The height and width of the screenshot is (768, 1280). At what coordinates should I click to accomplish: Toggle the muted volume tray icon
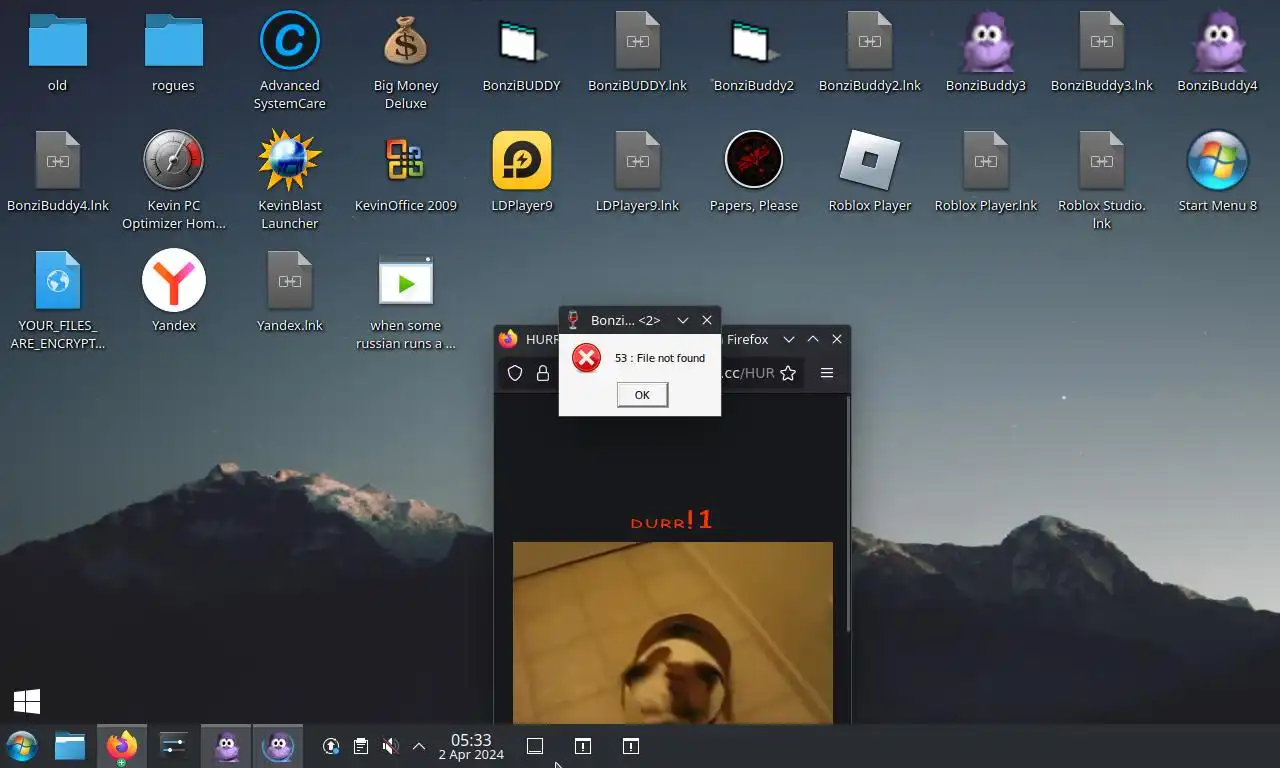coord(391,746)
